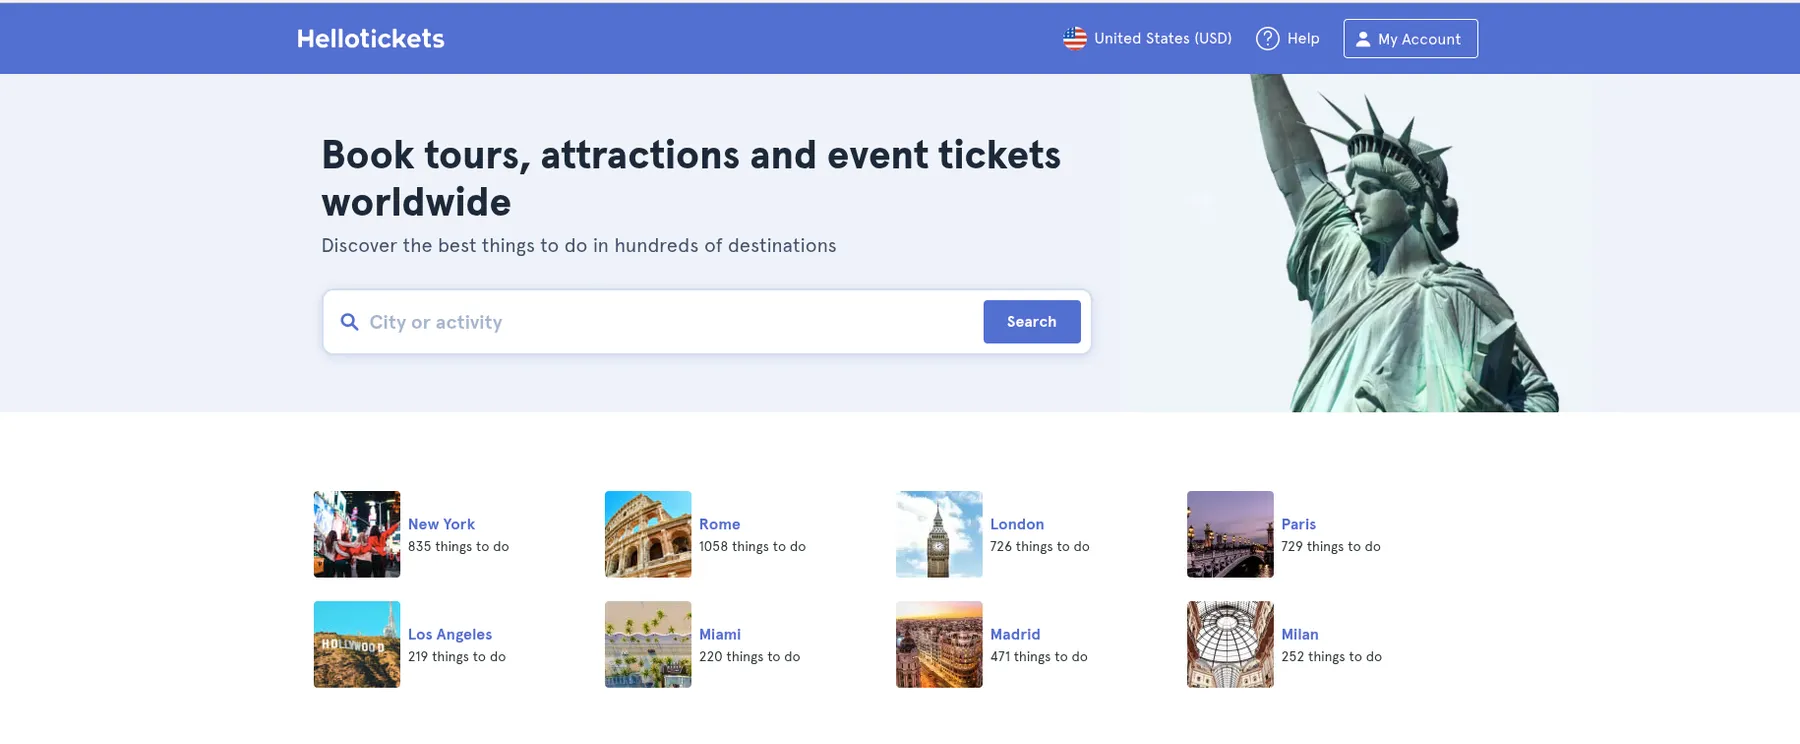Focus the City or activity field
This screenshot has height=744, width=1800.
[660, 322]
